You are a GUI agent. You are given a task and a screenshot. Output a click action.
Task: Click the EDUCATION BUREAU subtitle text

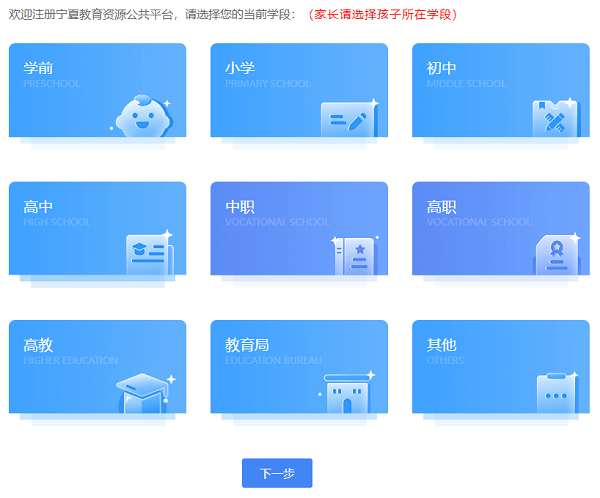(273, 361)
